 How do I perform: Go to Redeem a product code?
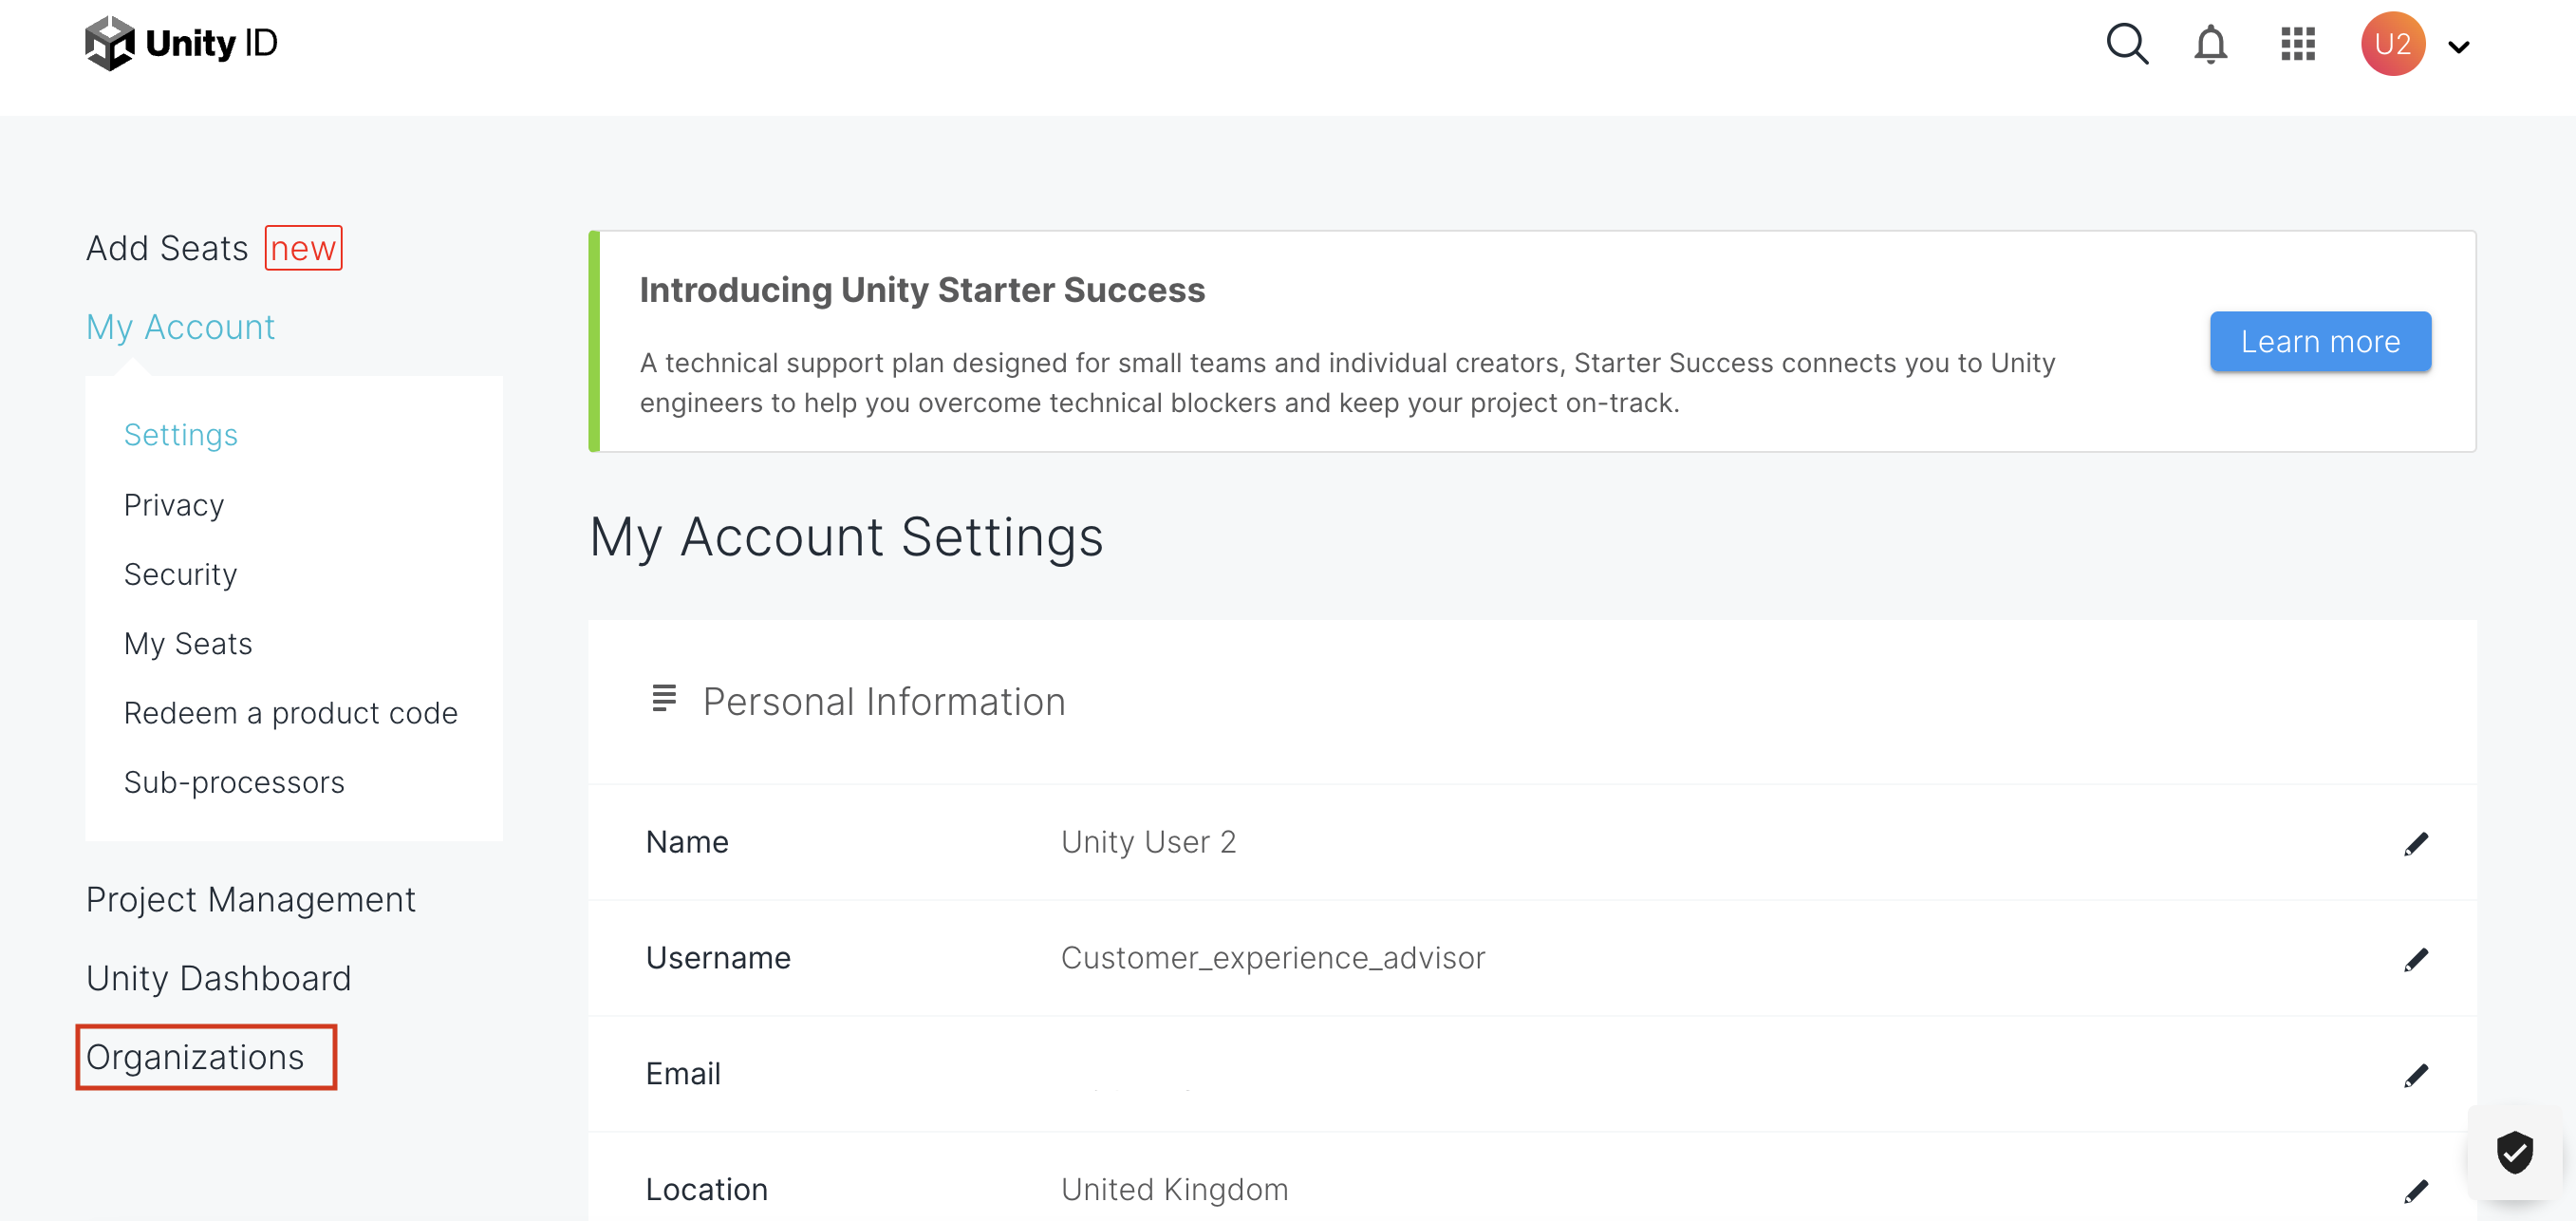point(291,712)
